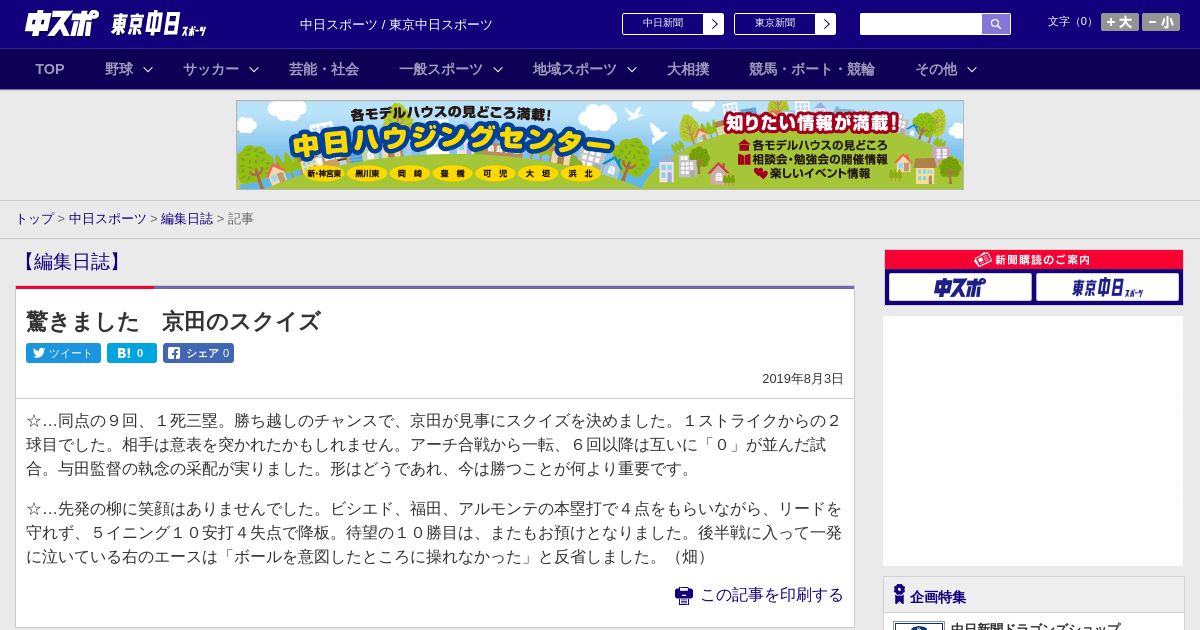The image size is (1200, 630).
Task: Open the 野球 menu
Action: [x=119, y=69]
